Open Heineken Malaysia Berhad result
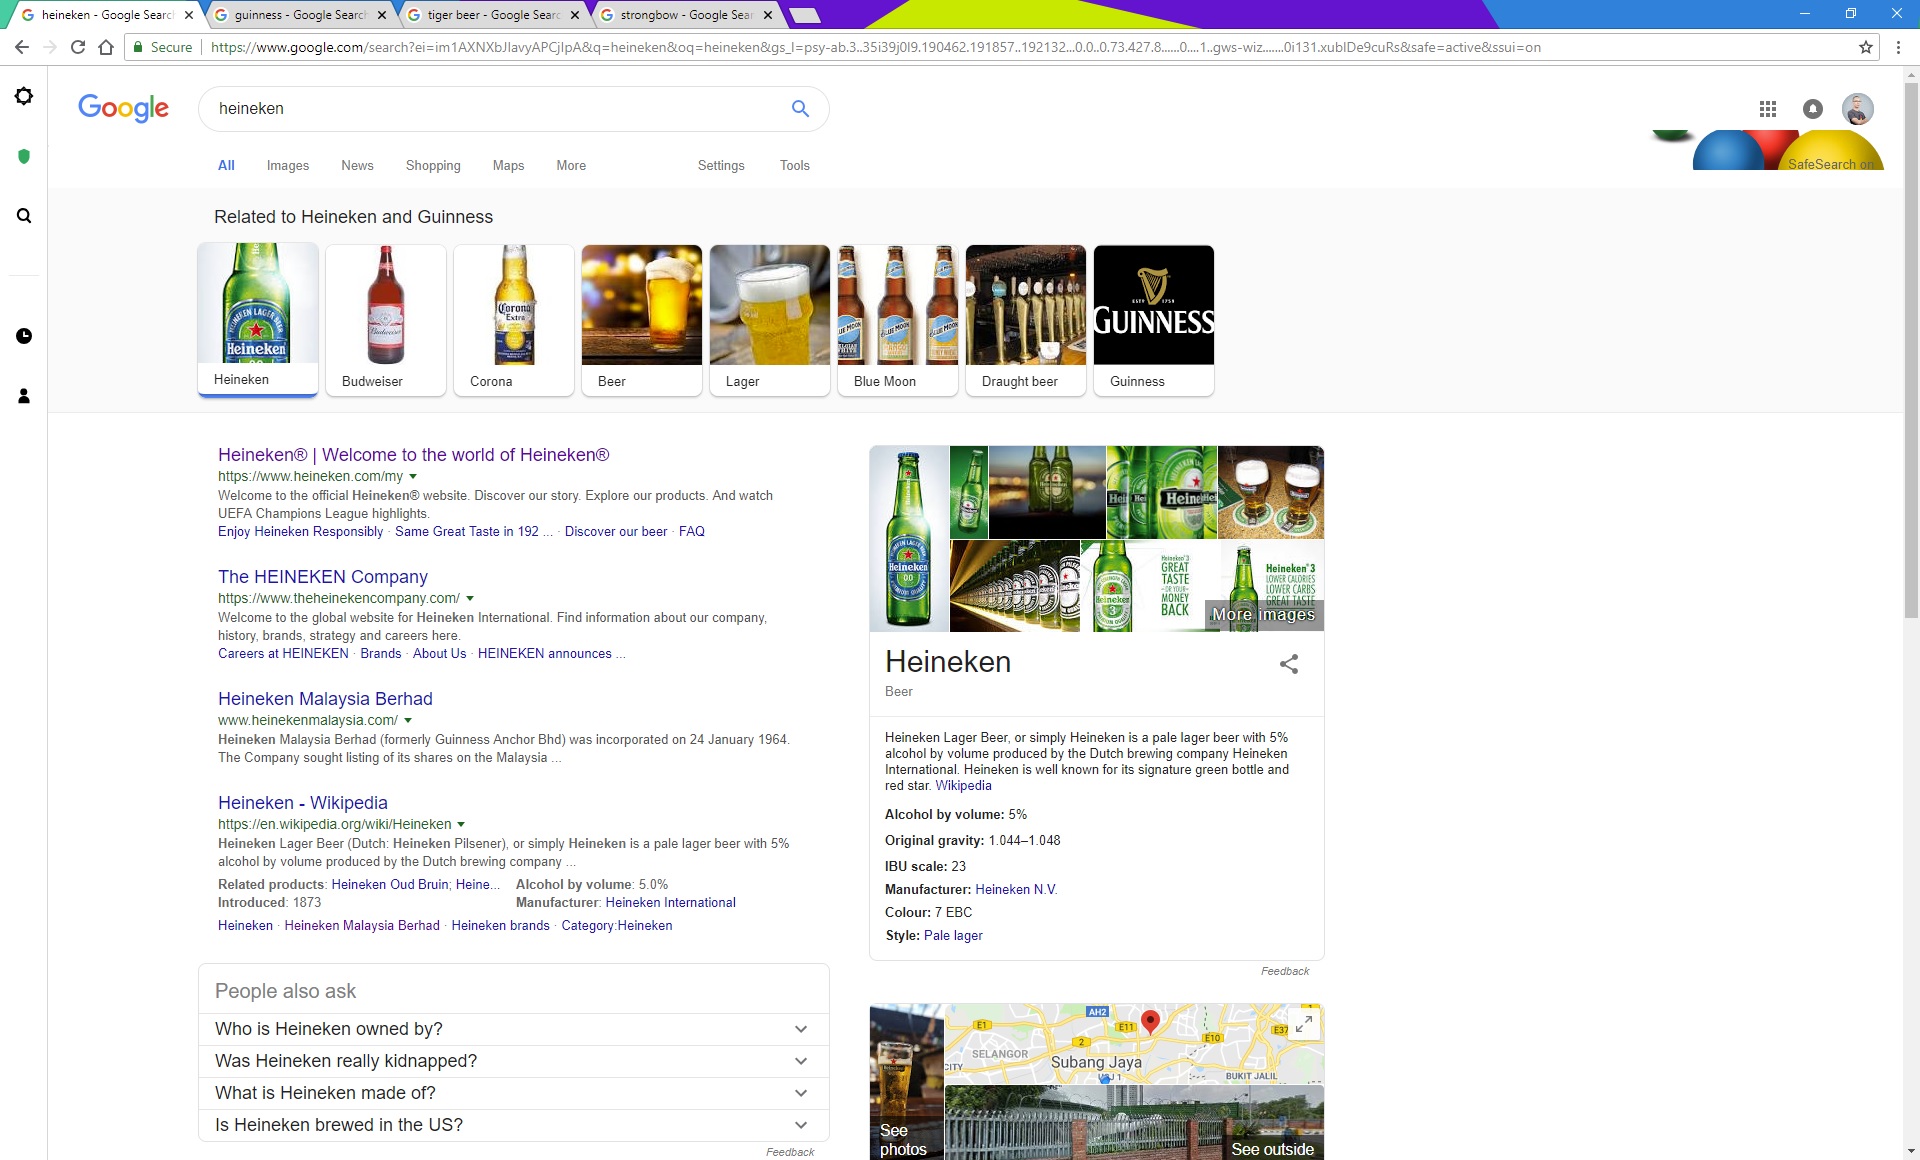Screen dimensions: 1920x1160 click(x=325, y=699)
